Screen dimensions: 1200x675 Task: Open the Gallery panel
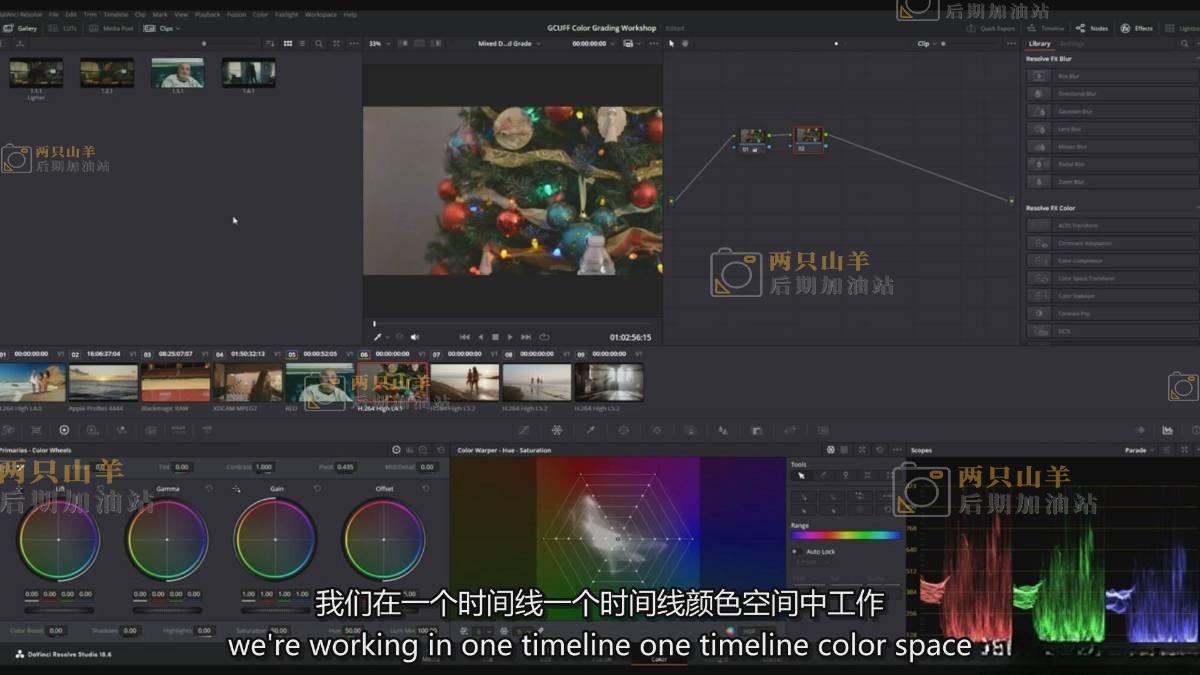[x=21, y=28]
